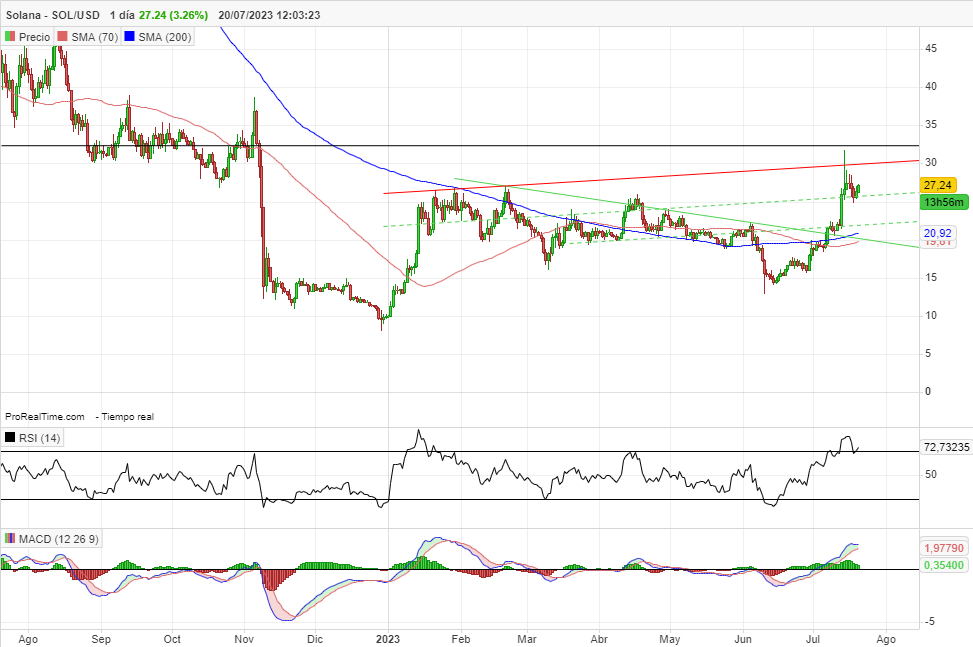Viewport: 973px width, 647px height.
Task: Click the yellow 27,24 price tag
Action: (938, 185)
